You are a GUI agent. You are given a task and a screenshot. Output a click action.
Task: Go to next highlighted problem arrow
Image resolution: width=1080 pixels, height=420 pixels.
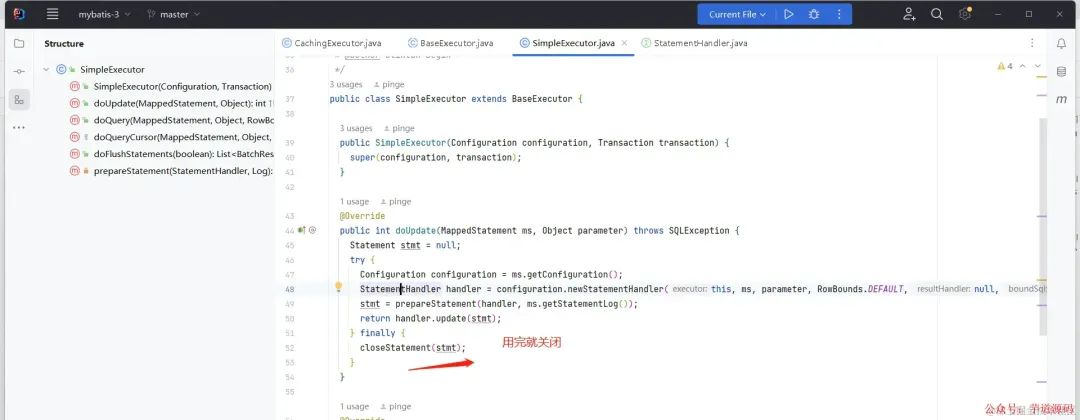pos(1037,66)
